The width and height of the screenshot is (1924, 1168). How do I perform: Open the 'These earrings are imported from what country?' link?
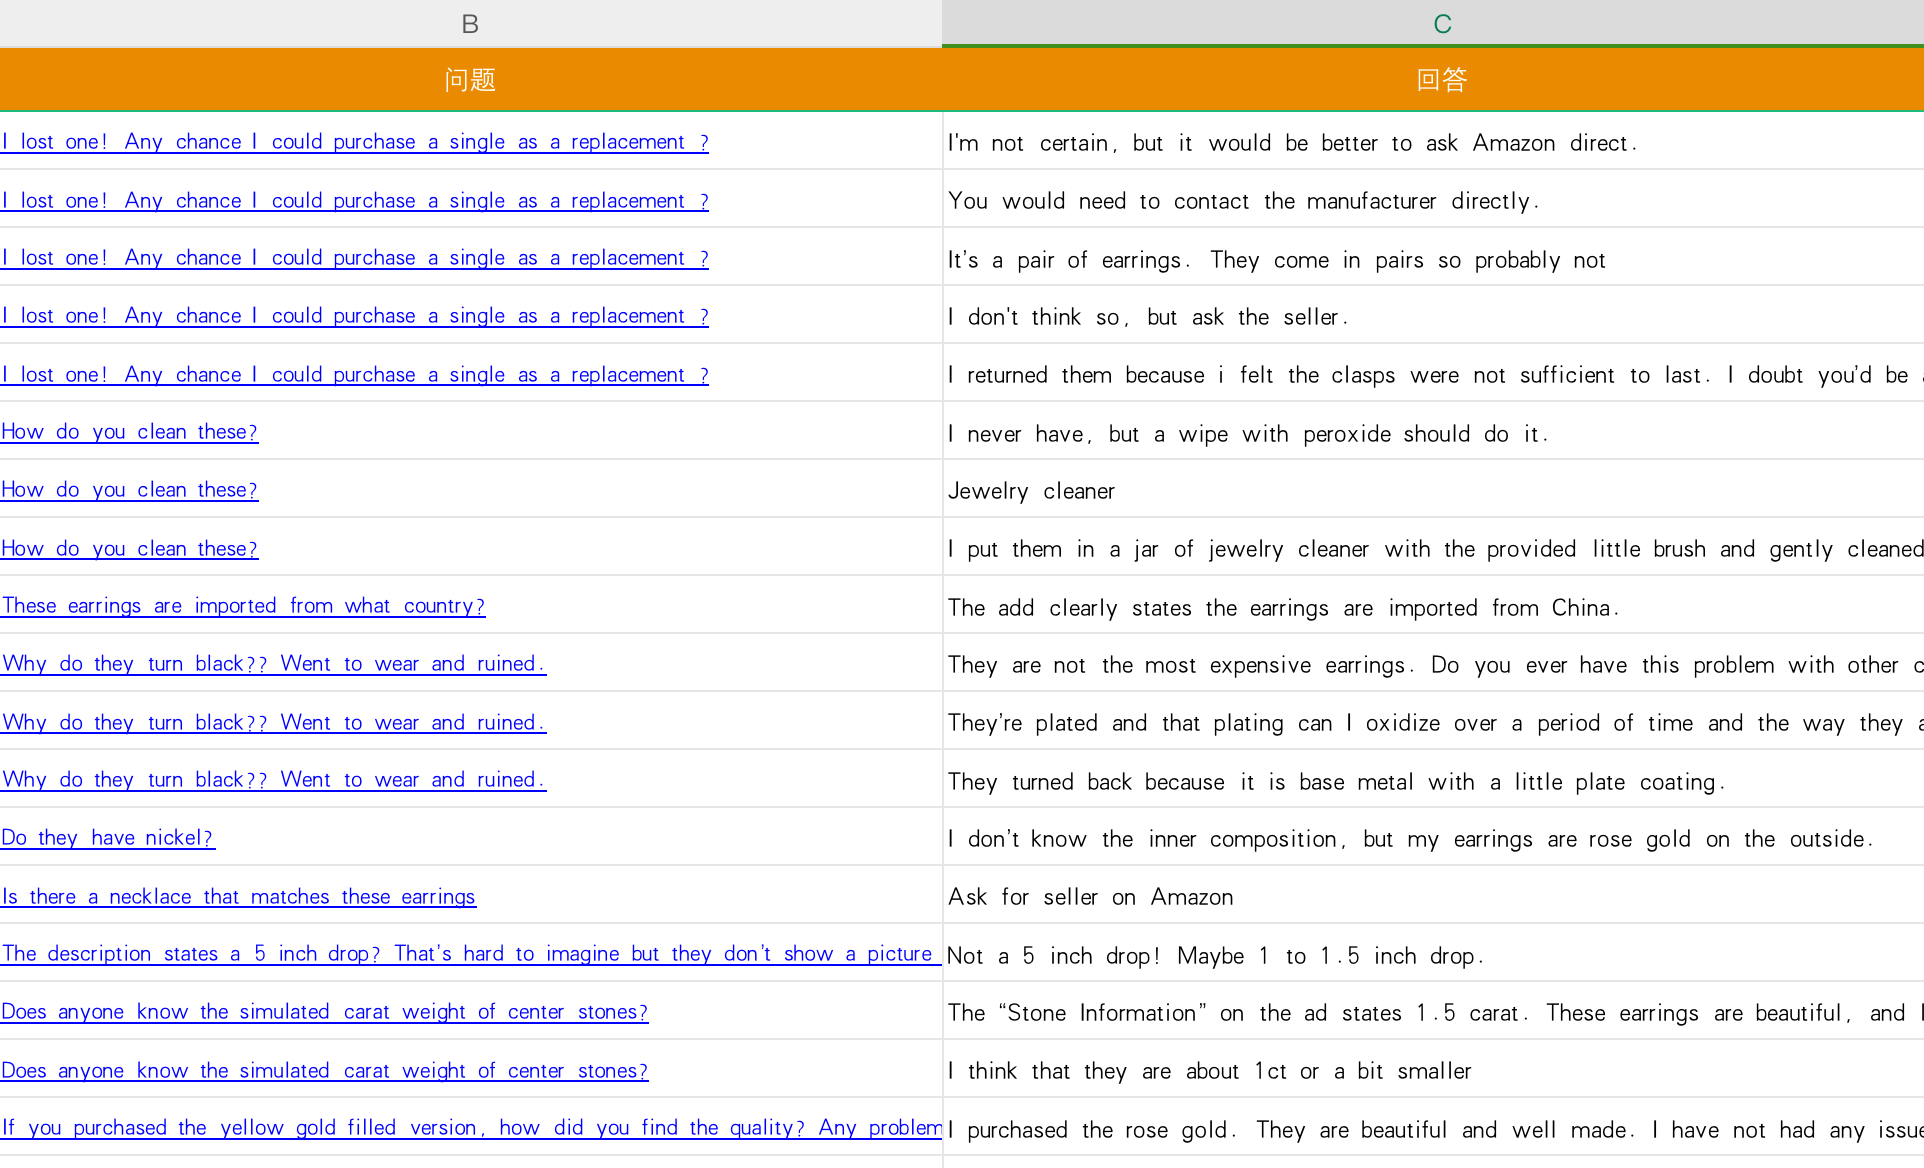(243, 606)
